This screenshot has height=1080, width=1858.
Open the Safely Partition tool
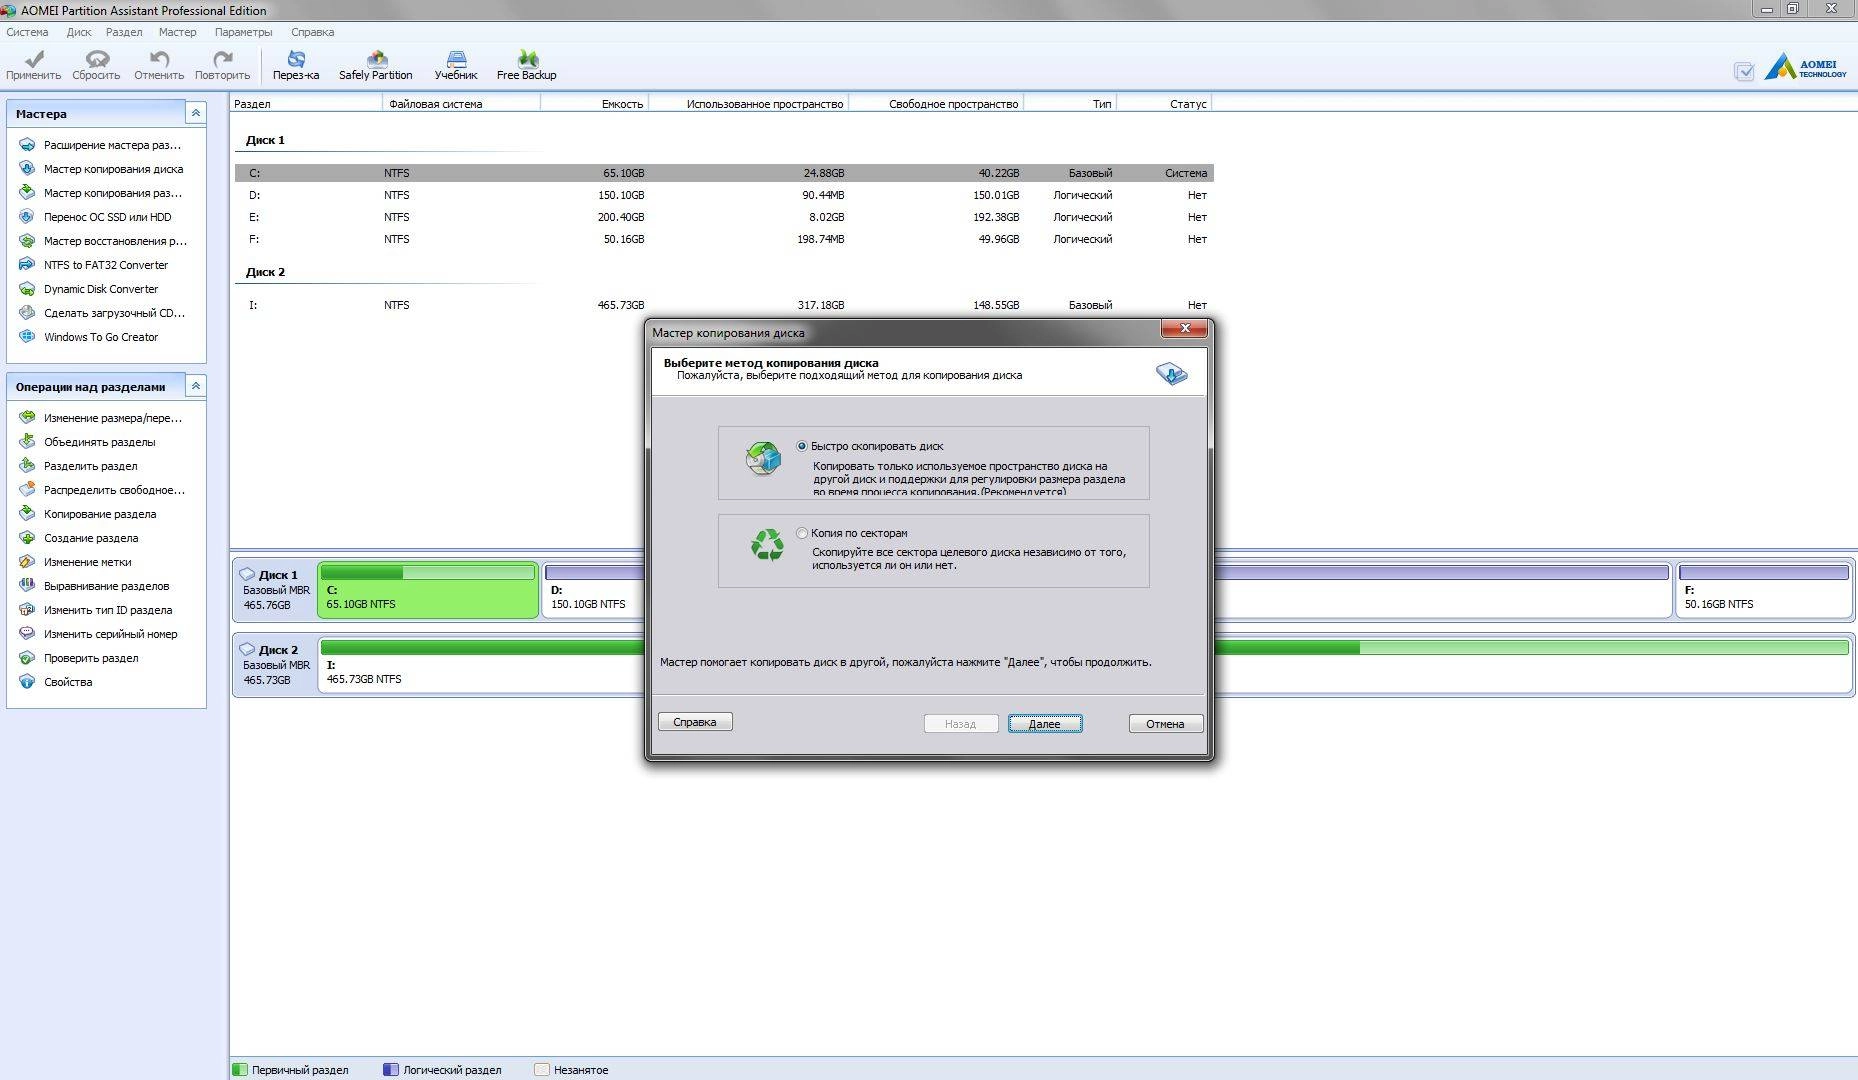coord(376,65)
